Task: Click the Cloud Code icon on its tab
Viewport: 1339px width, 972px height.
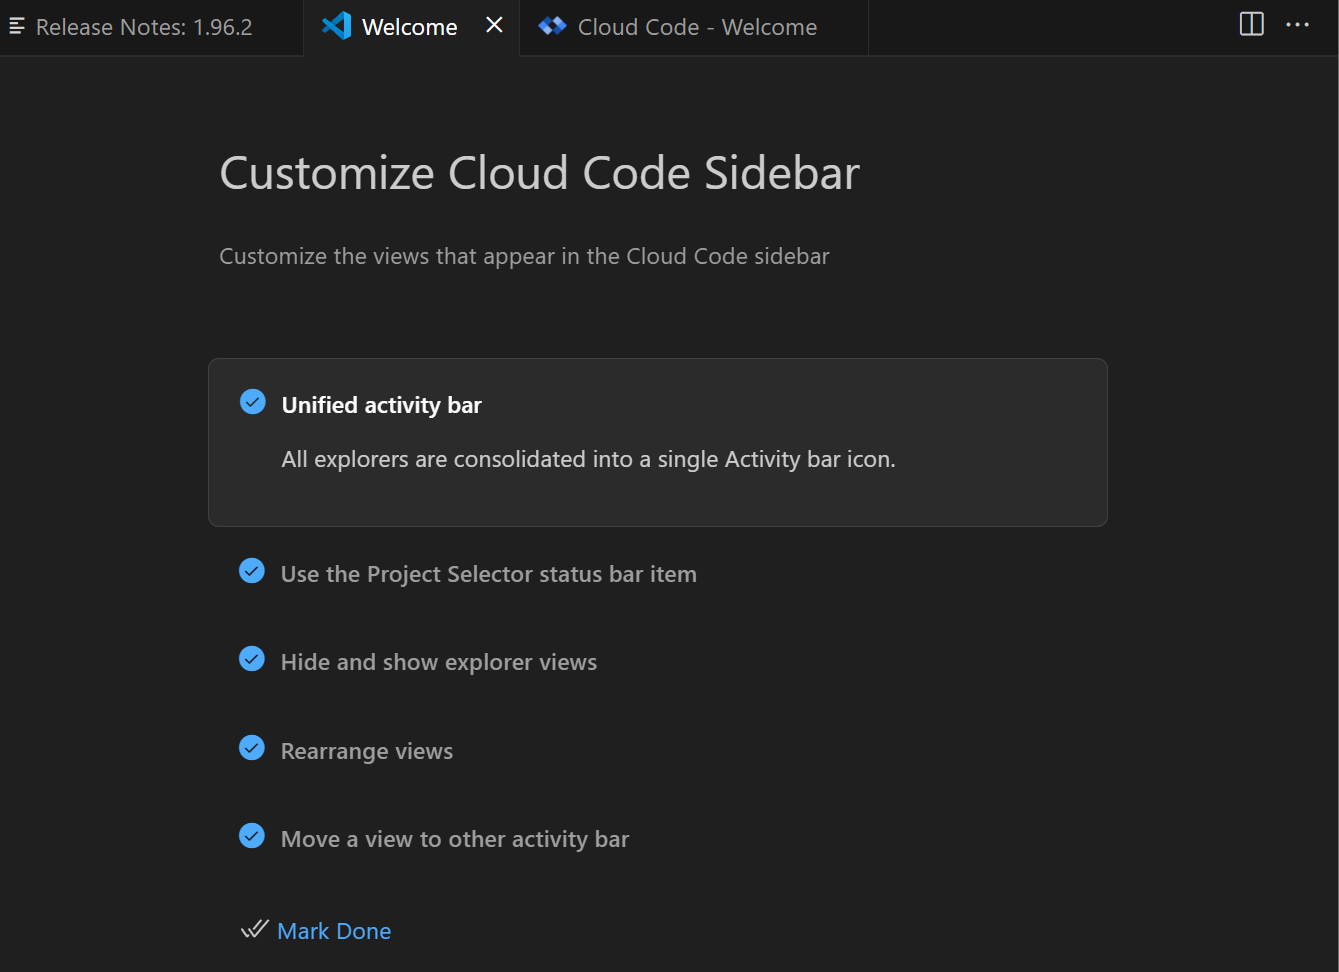Action: (x=552, y=26)
